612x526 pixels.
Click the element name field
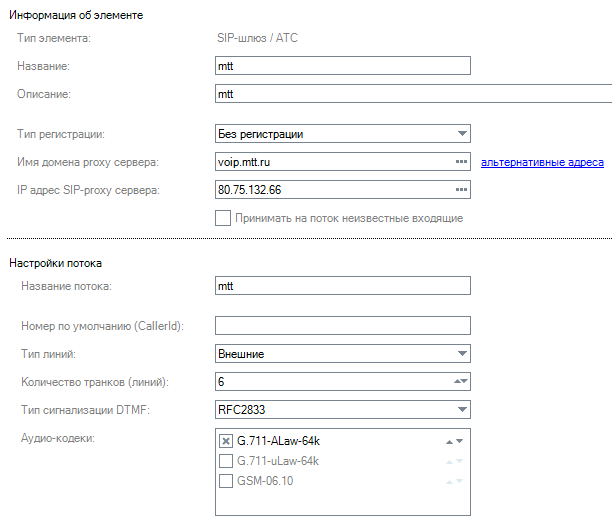point(343,66)
